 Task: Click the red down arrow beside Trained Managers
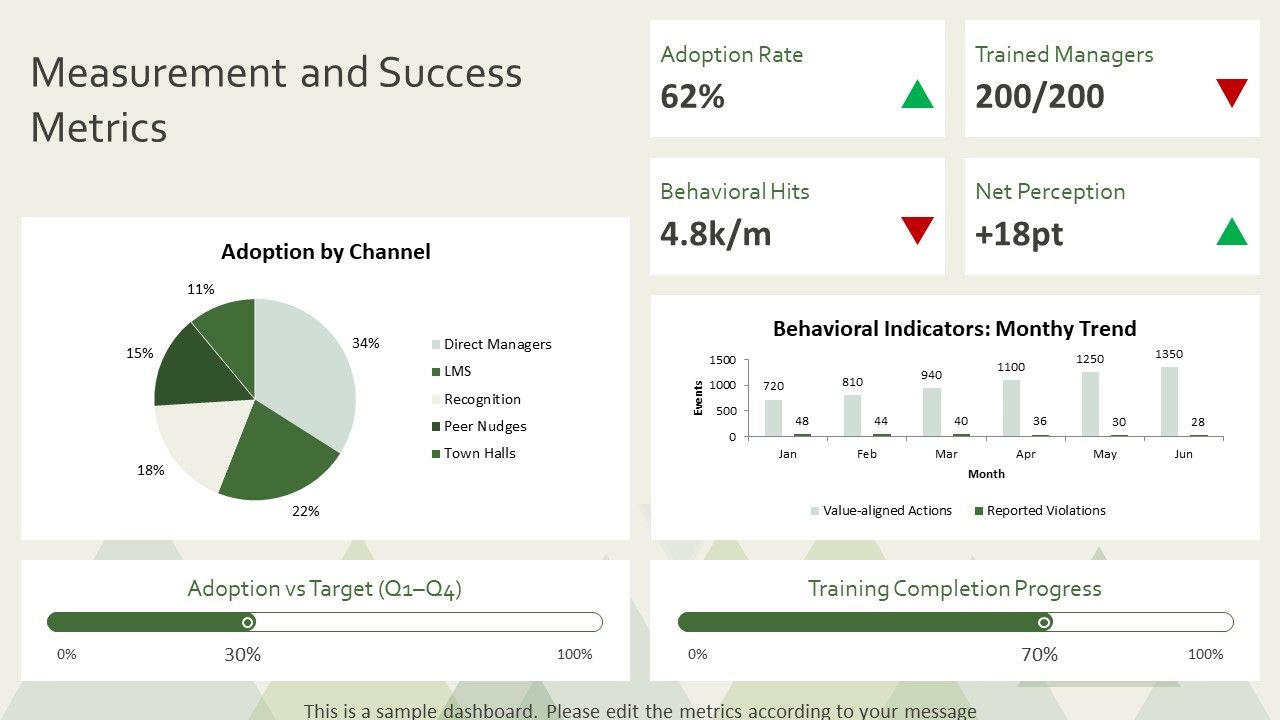[1232, 94]
